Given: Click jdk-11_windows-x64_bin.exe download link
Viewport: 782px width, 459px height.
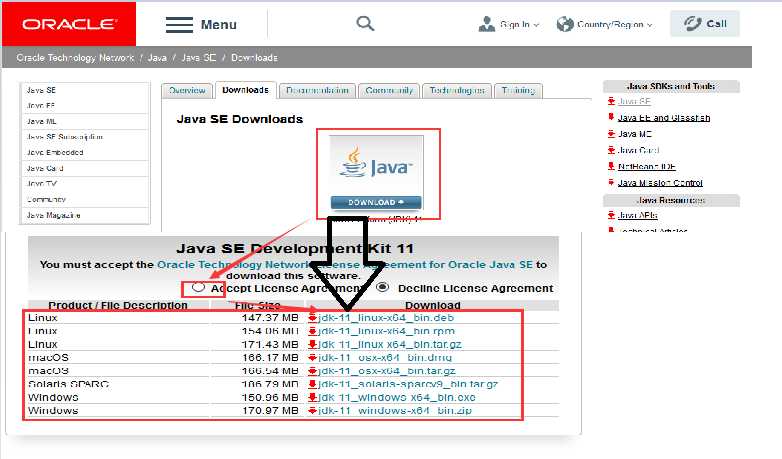Looking at the screenshot, I should (397, 398).
